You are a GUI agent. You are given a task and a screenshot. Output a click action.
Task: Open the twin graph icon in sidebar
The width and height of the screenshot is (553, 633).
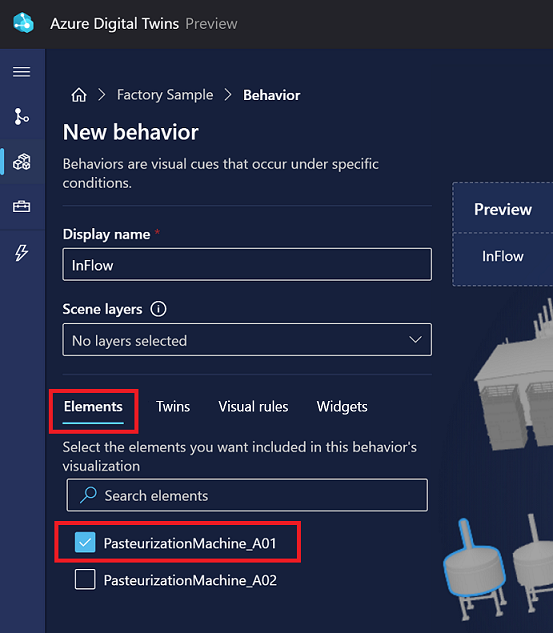[x=21, y=117]
